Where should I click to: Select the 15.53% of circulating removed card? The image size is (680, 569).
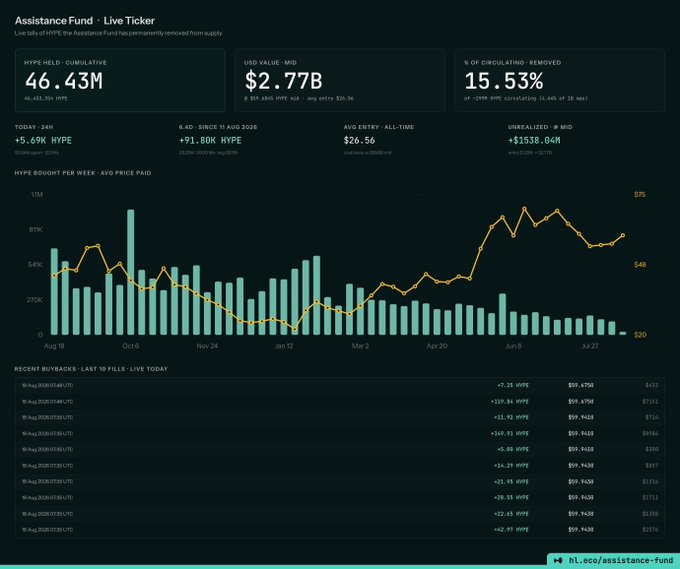tap(559, 80)
